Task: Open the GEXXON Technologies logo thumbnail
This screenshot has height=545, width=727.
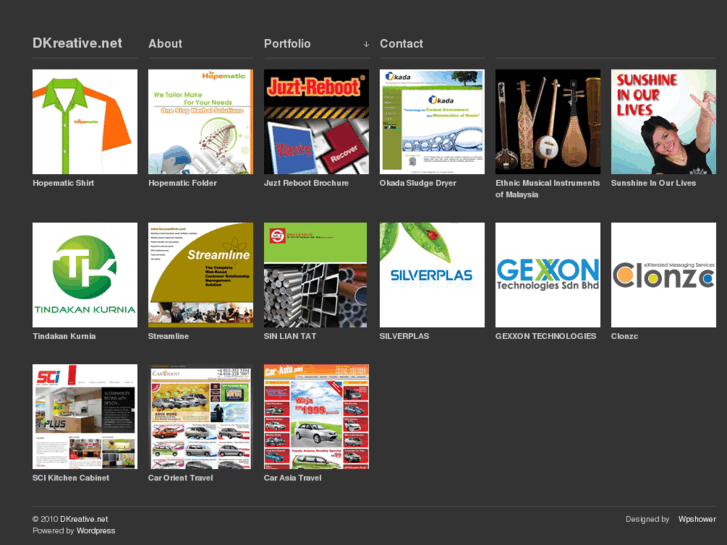Action: [x=548, y=275]
